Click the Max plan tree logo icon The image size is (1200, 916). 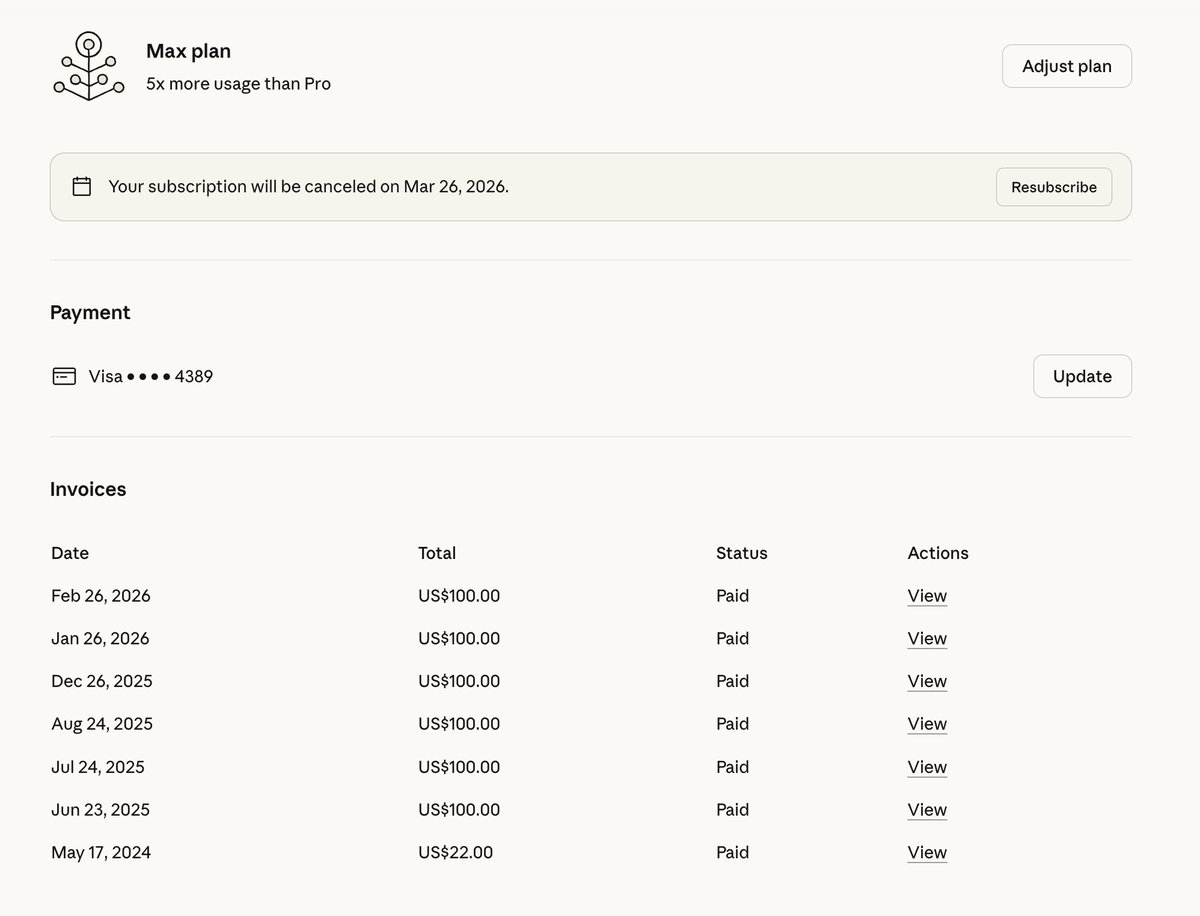[x=89, y=66]
